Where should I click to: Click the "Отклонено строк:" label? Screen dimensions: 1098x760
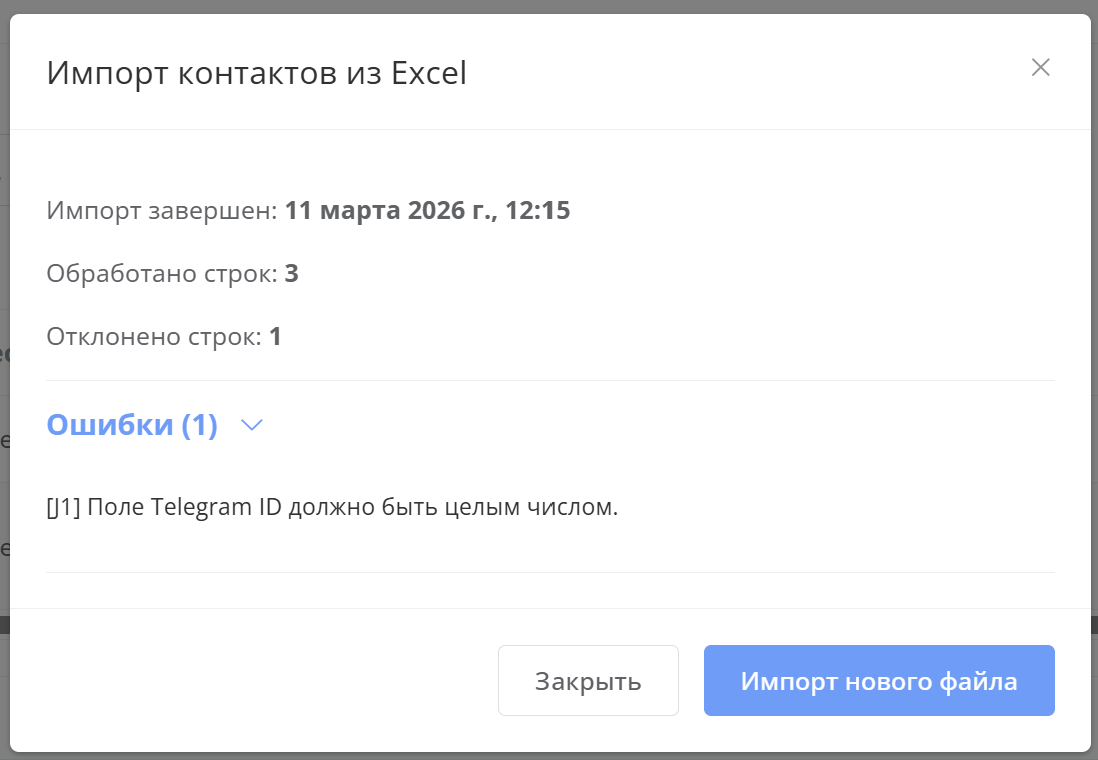153,337
